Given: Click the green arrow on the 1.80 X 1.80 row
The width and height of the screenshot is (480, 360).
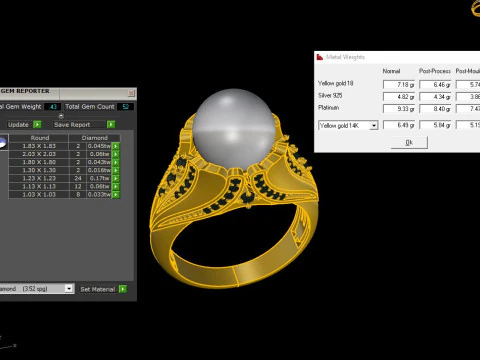Looking at the screenshot, I should click(x=116, y=162).
